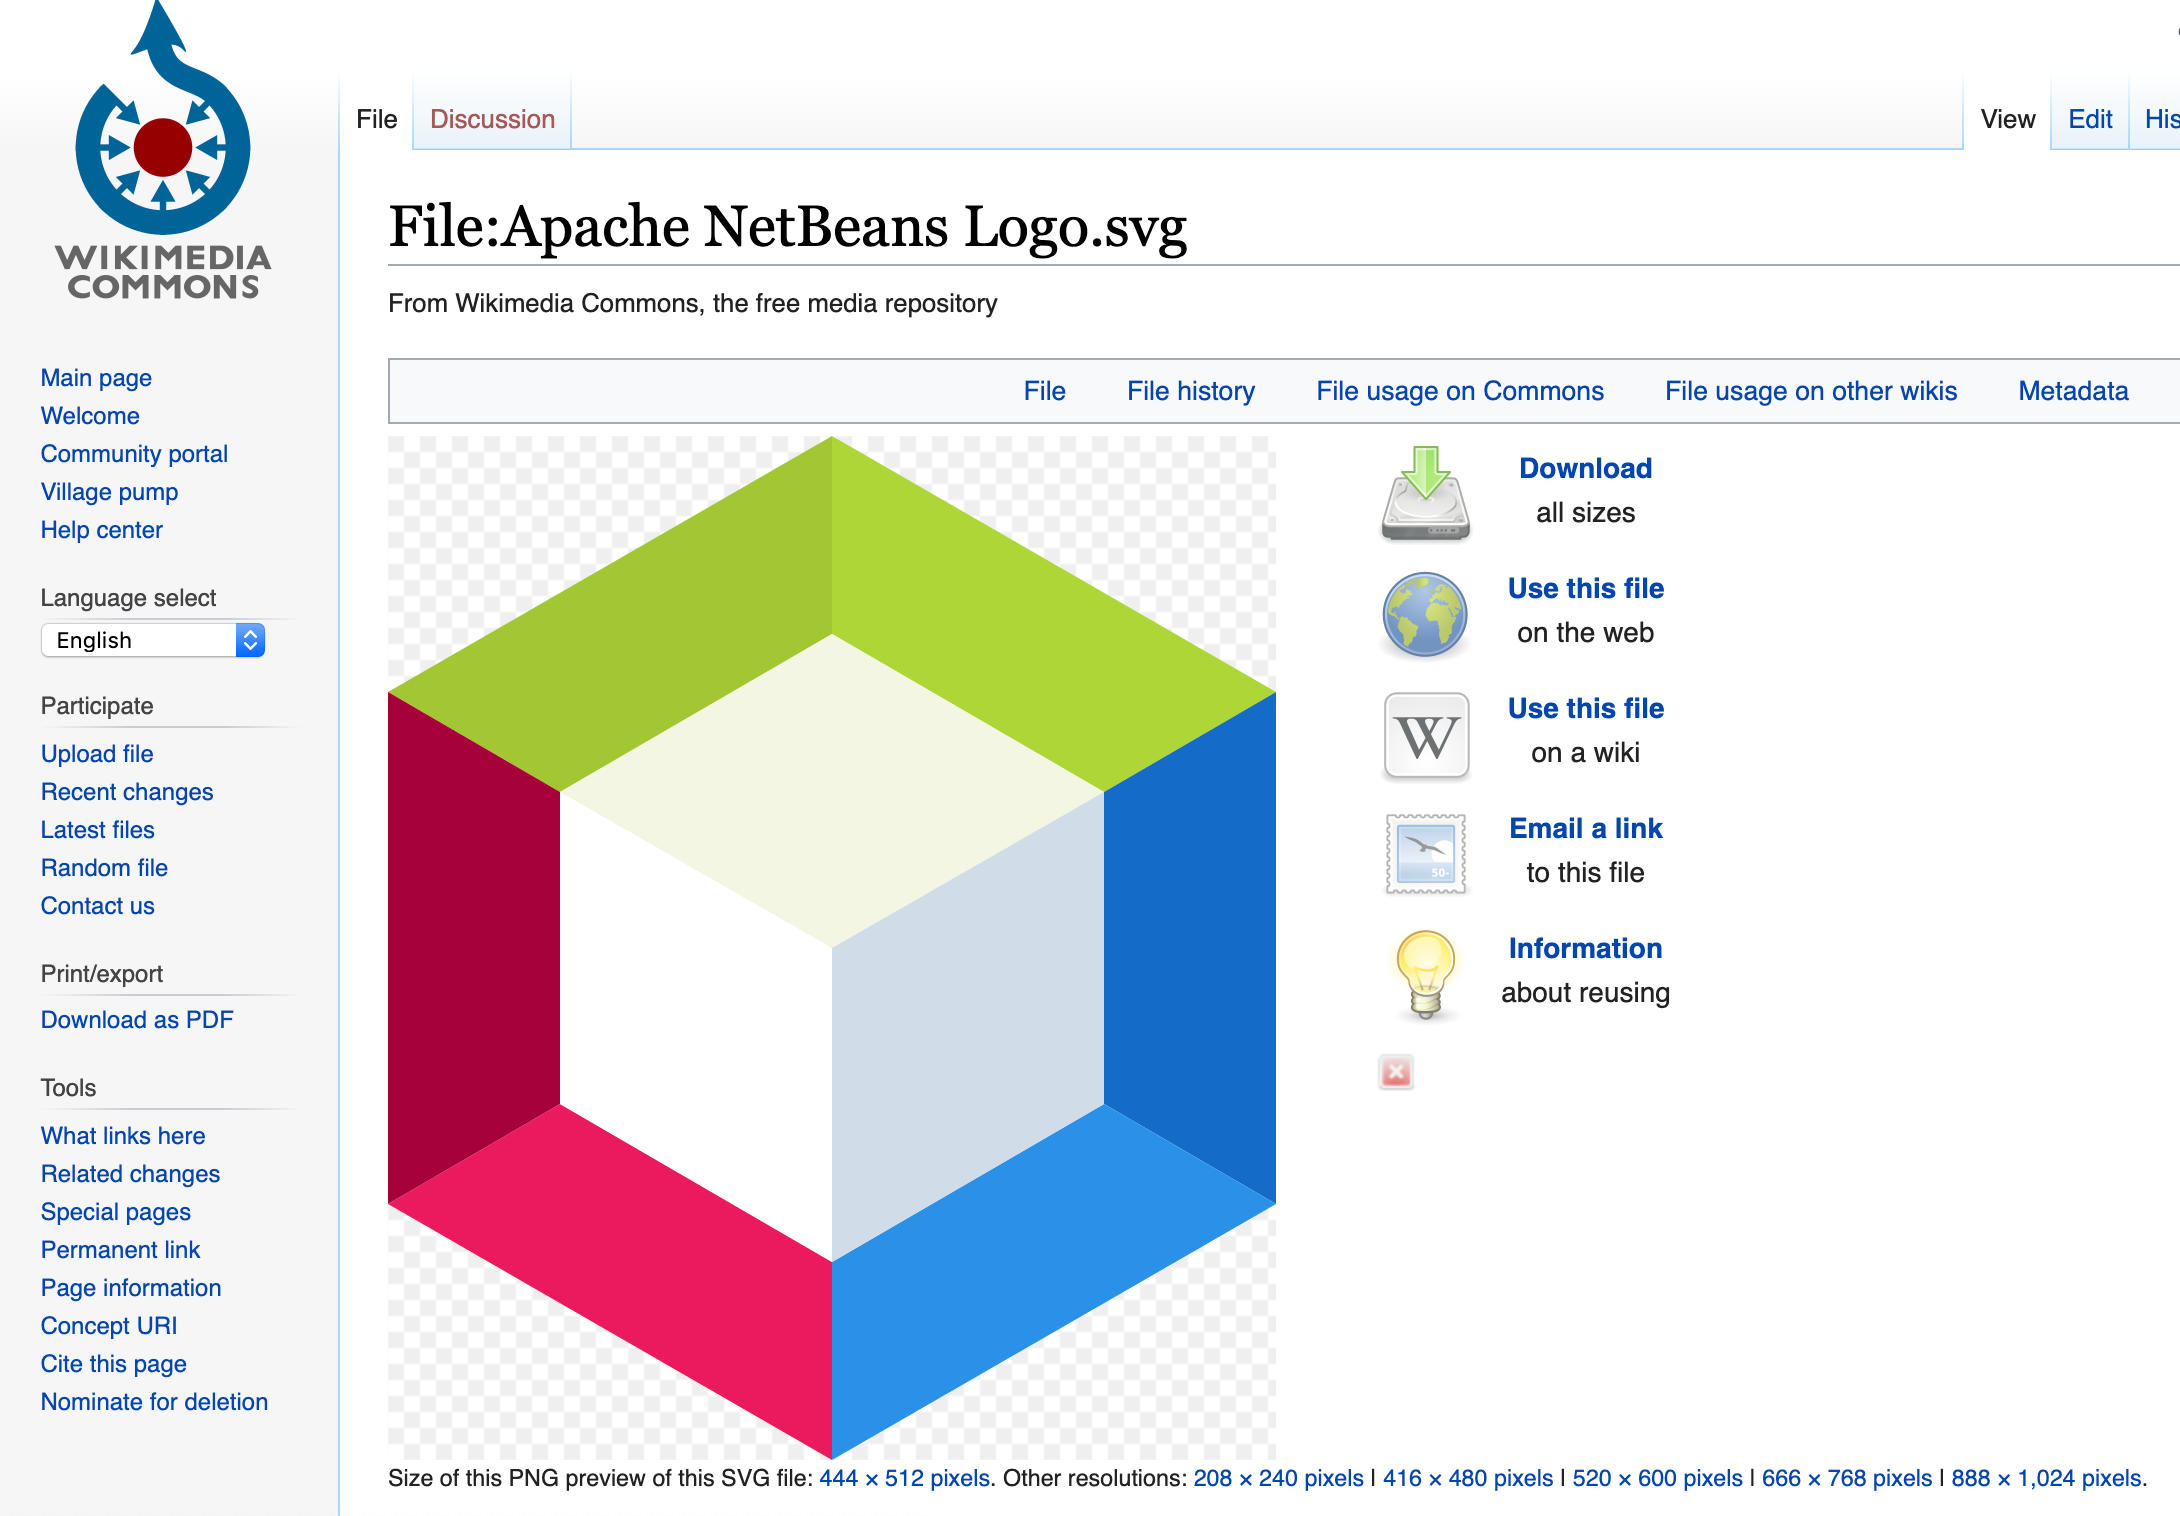
Task: Click File usage on other wikis
Action: pyautogui.click(x=1810, y=391)
